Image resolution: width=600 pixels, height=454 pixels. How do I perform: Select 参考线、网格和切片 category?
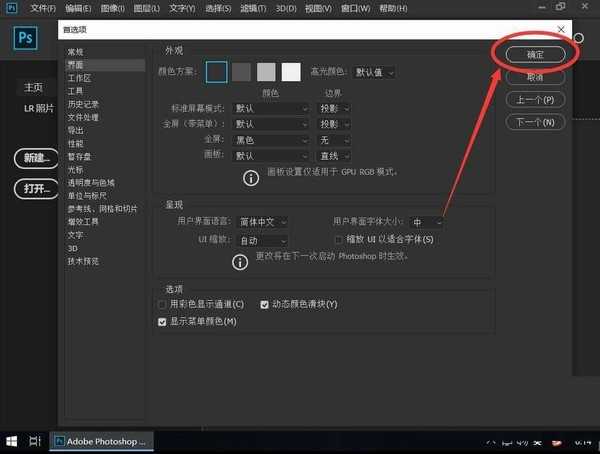point(102,208)
